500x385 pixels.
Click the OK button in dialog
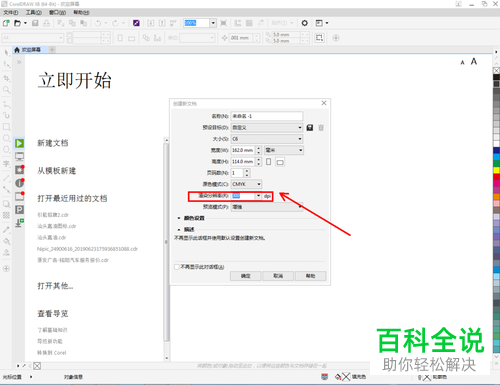[x=245, y=276]
